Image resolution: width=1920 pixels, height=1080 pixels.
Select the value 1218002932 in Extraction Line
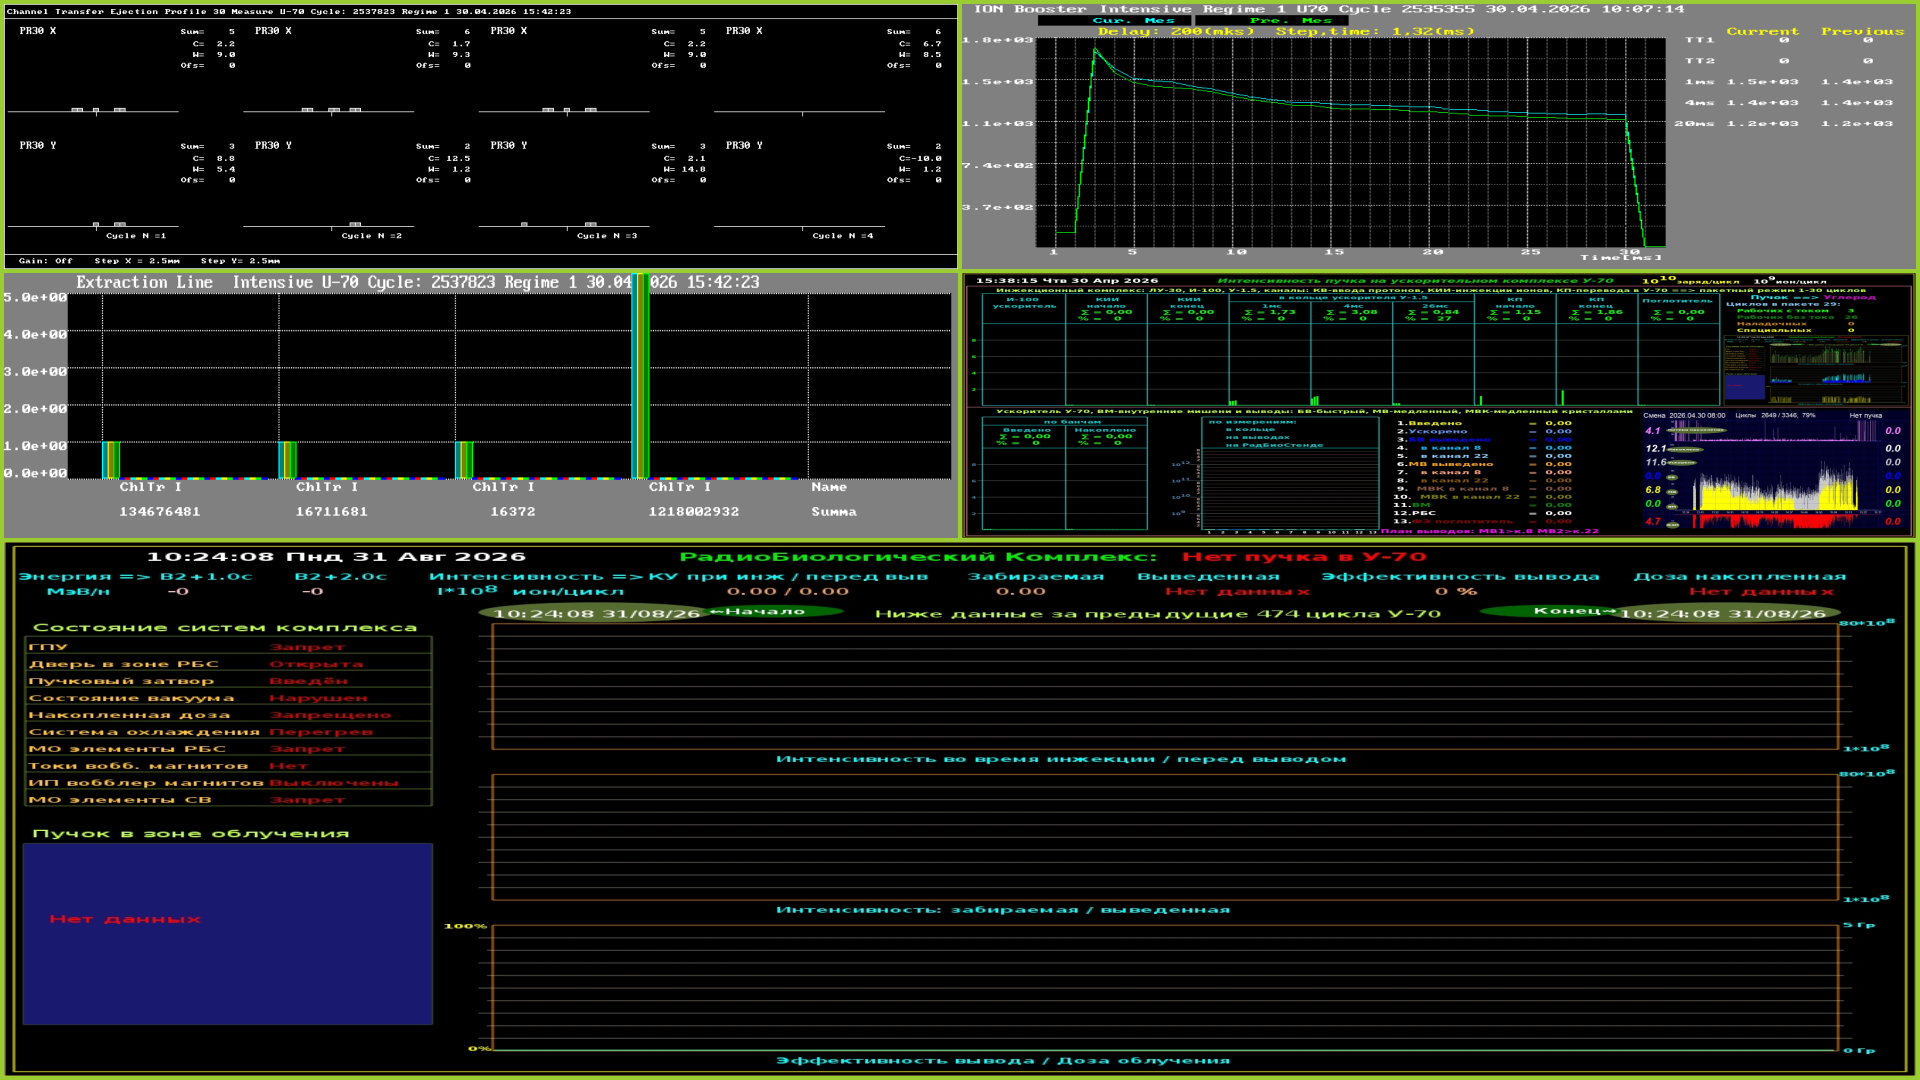pyautogui.click(x=694, y=512)
